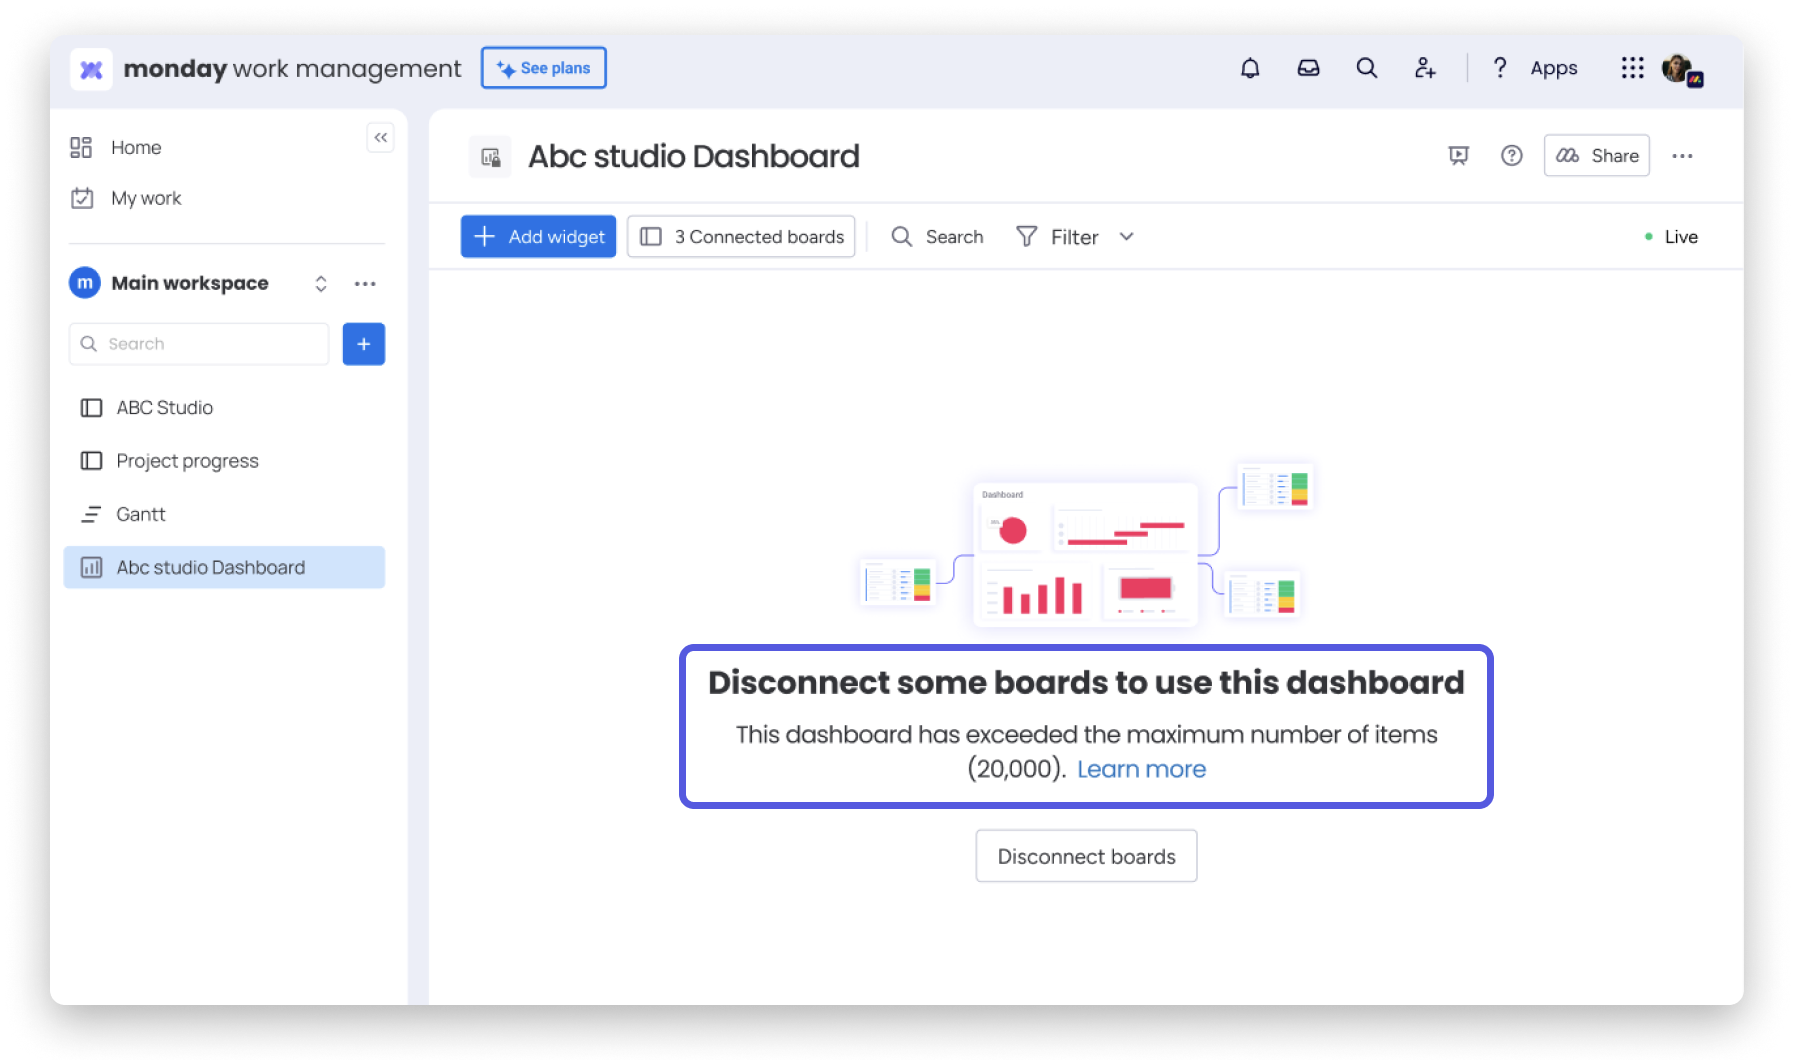
Task: Open the invite members icon
Action: [1425, 68]
